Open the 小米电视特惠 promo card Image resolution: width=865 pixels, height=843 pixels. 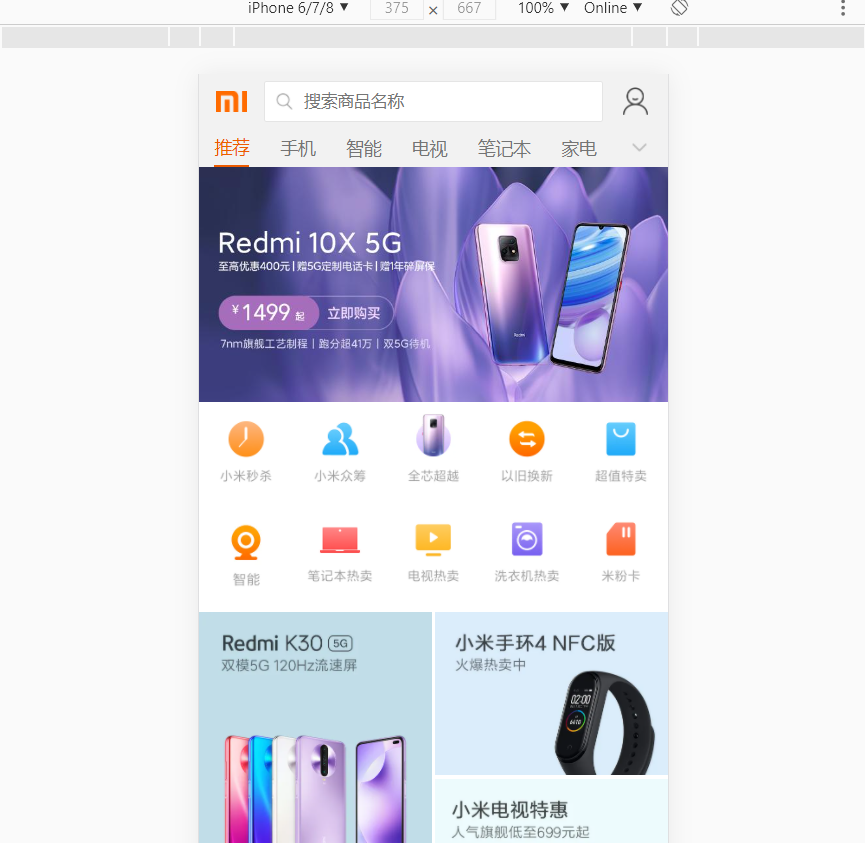(x=551, y=811)
